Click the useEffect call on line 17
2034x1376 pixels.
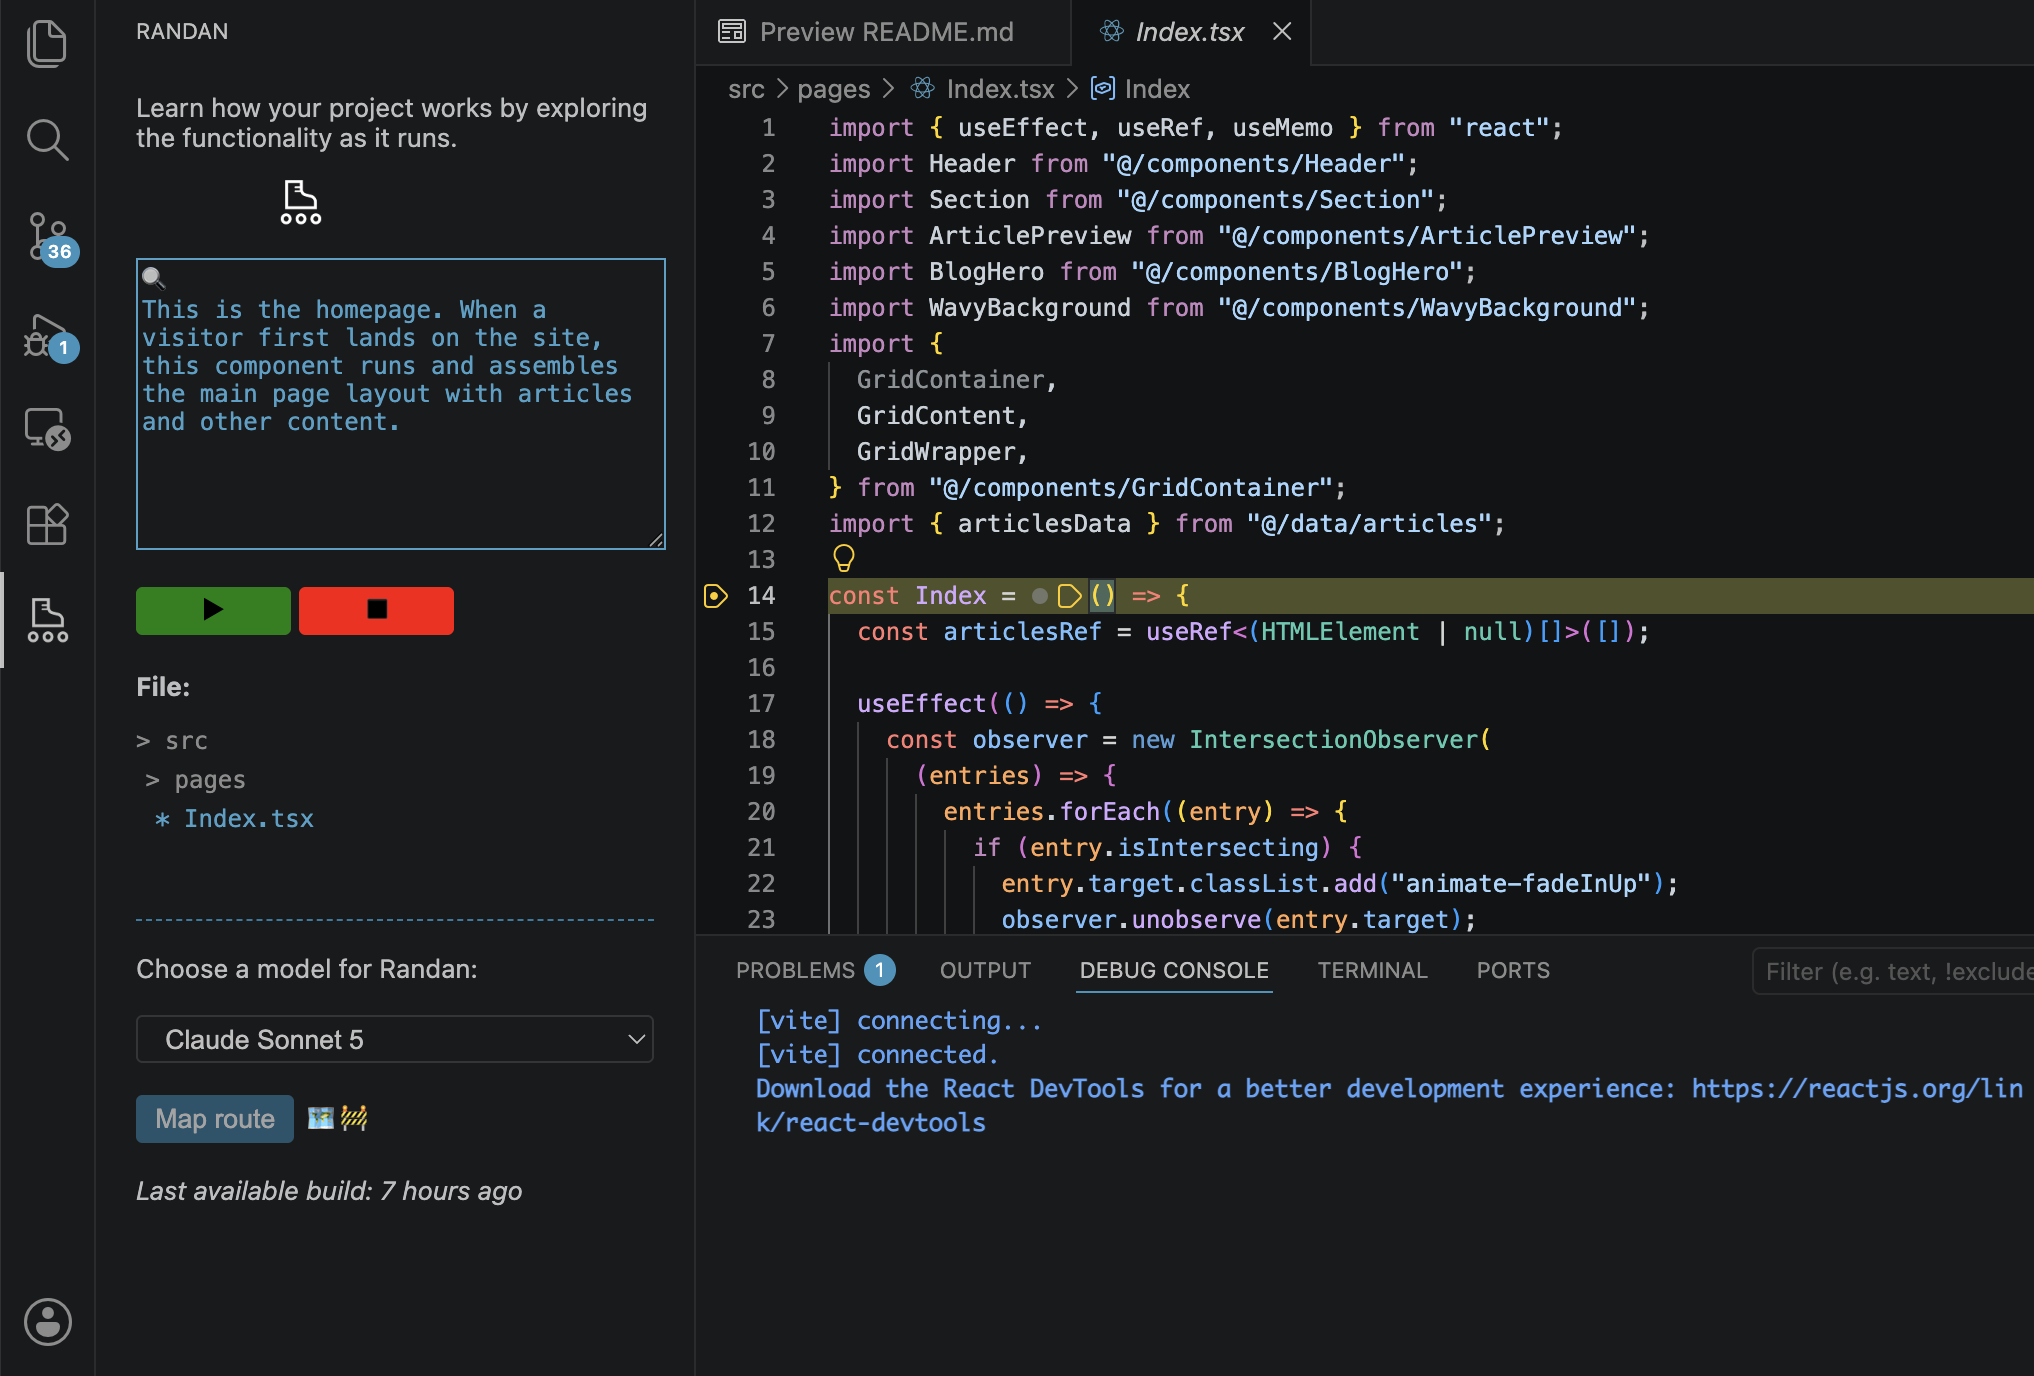(921, 704)
